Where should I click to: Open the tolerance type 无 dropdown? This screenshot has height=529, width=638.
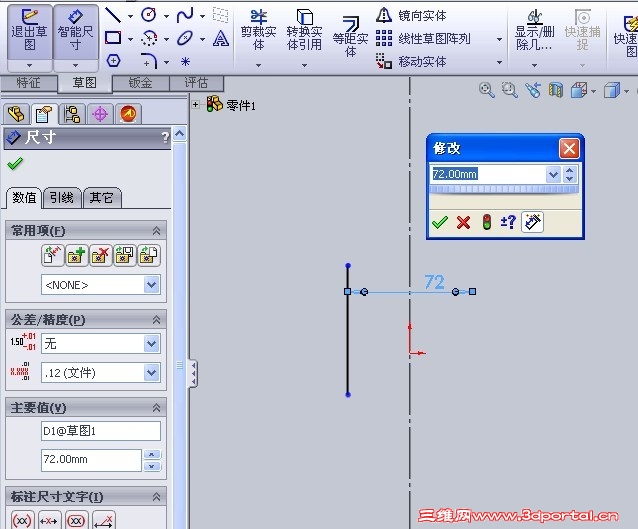152,343
